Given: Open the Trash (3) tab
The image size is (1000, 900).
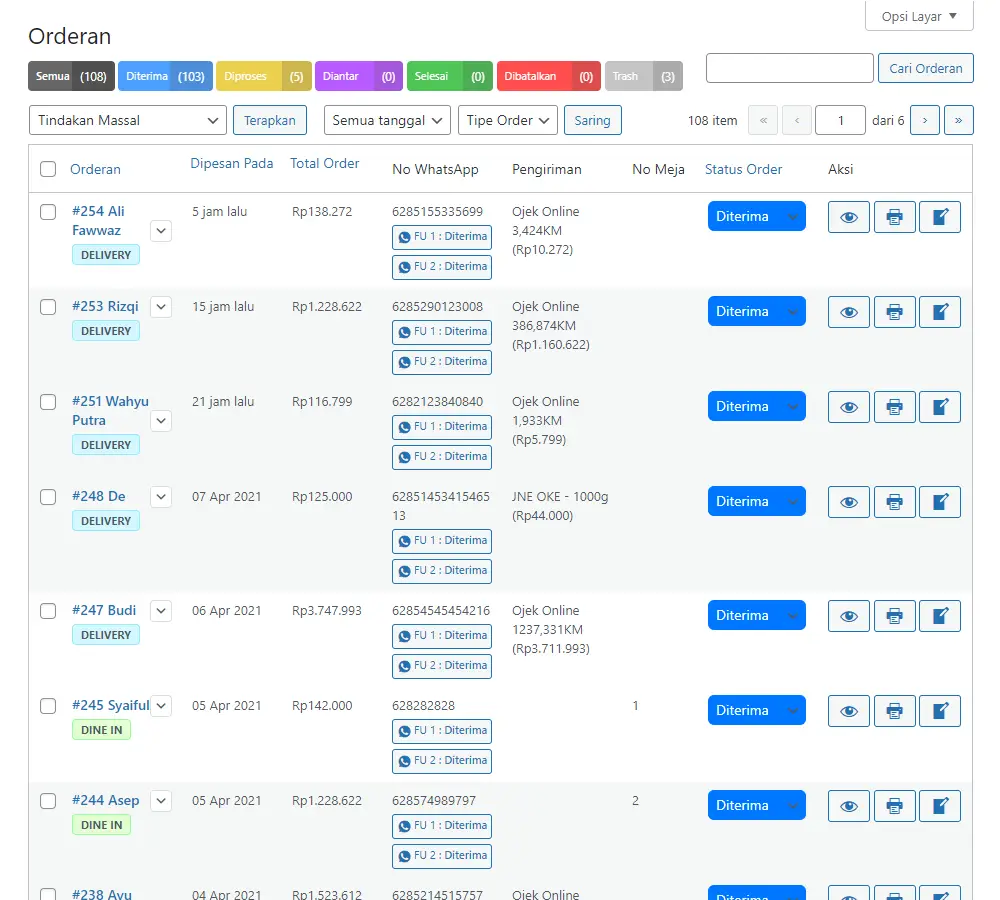Looking at the screenshot, I should [x=643, y=76].
